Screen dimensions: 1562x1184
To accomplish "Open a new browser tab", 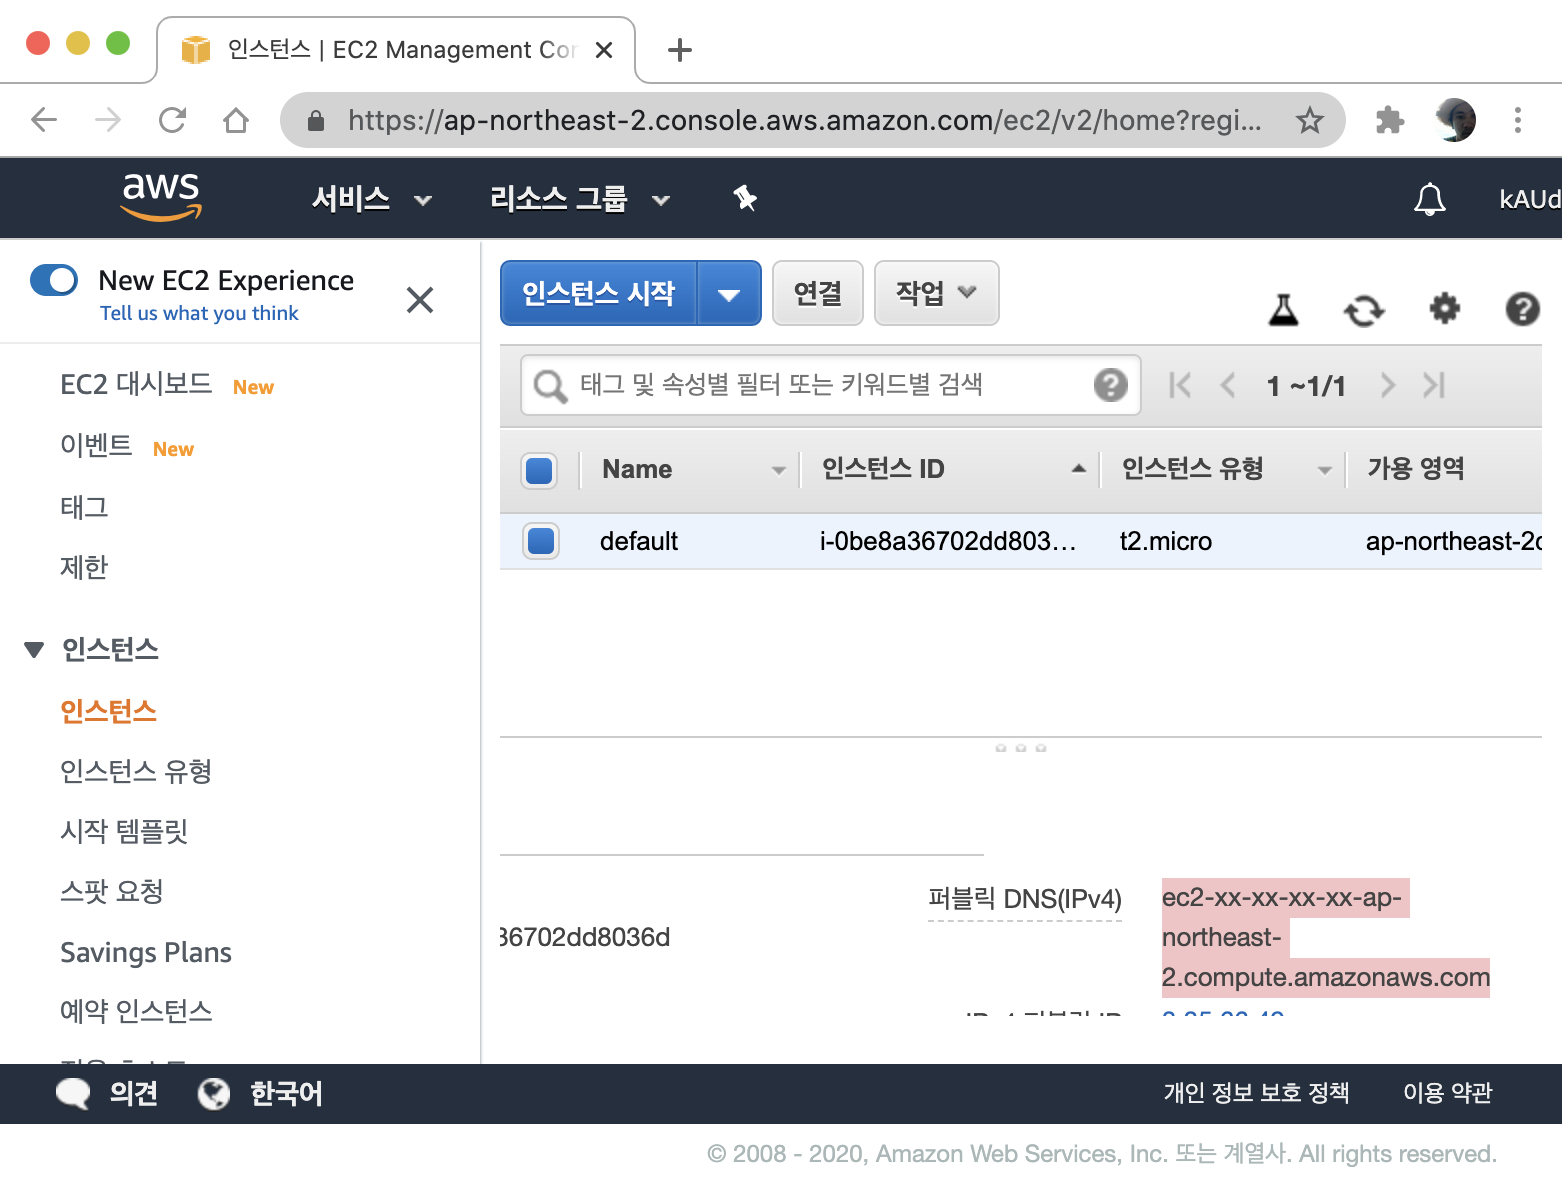I will tap(680, 50).
